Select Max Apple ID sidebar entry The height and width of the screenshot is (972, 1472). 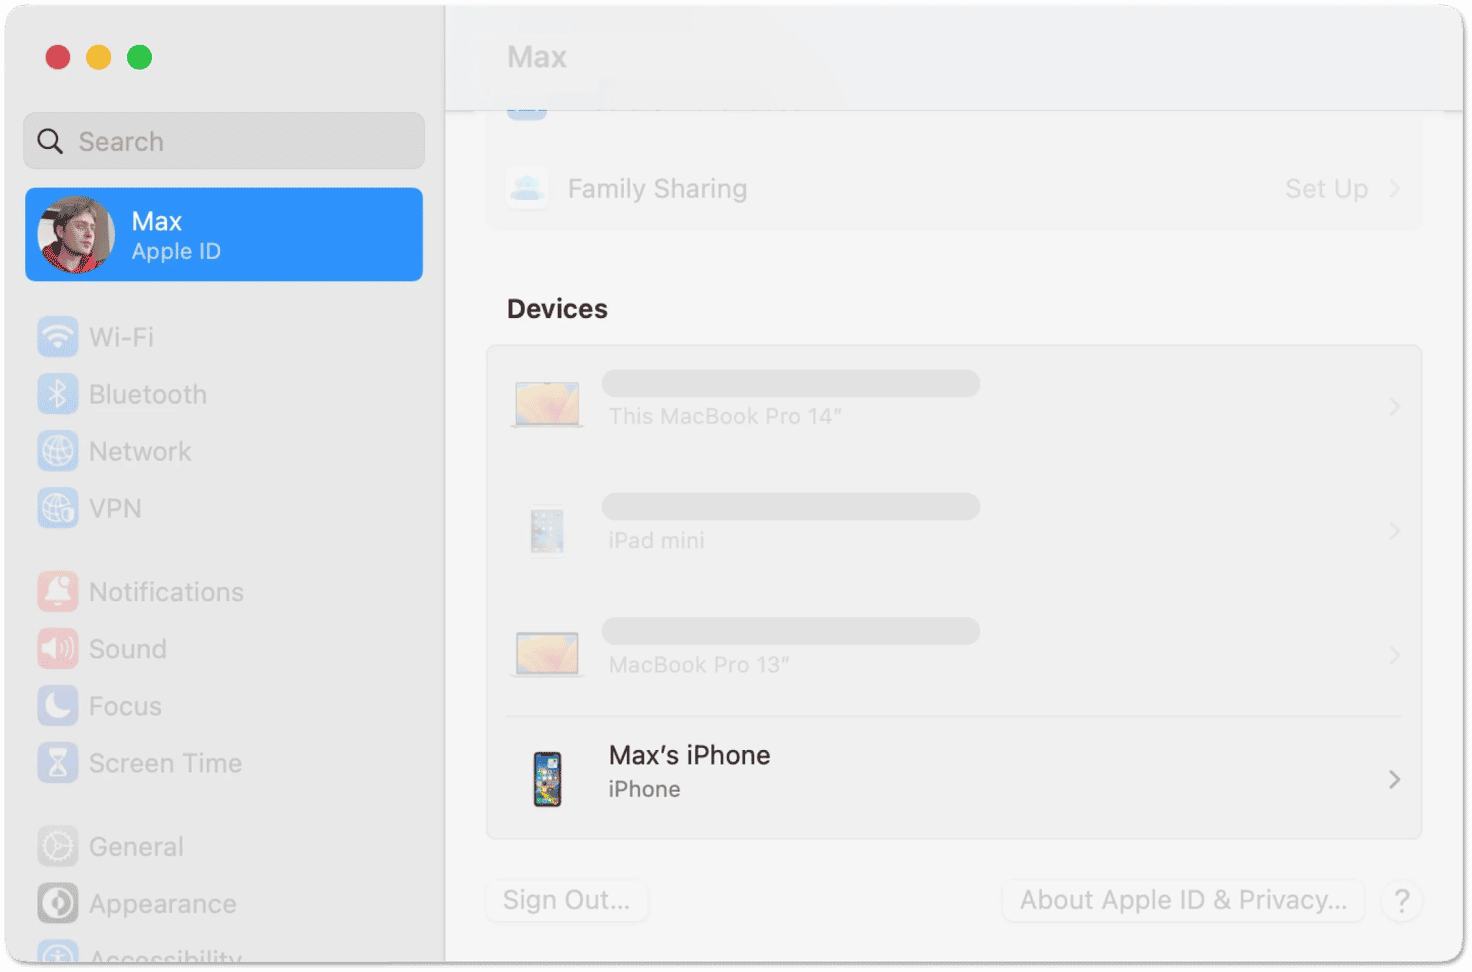tap(224, 234)
